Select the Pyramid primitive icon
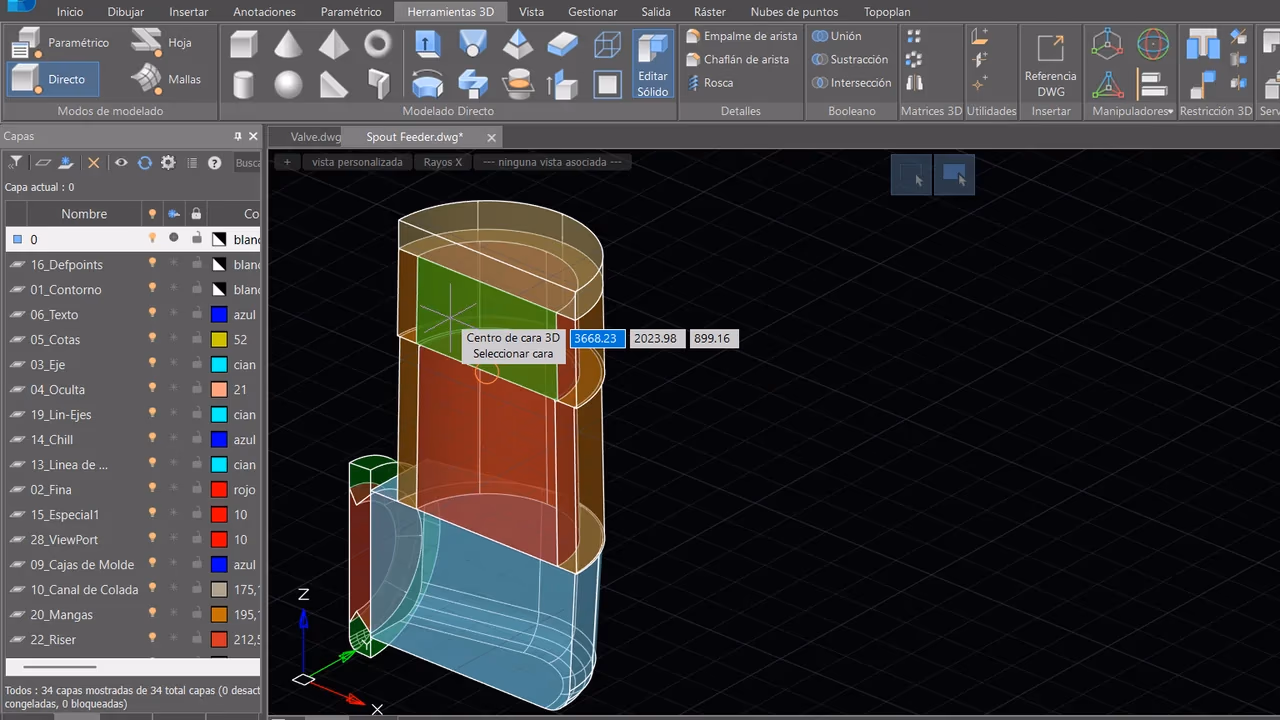The image size is (1280, 720). (x=333, y=44)
